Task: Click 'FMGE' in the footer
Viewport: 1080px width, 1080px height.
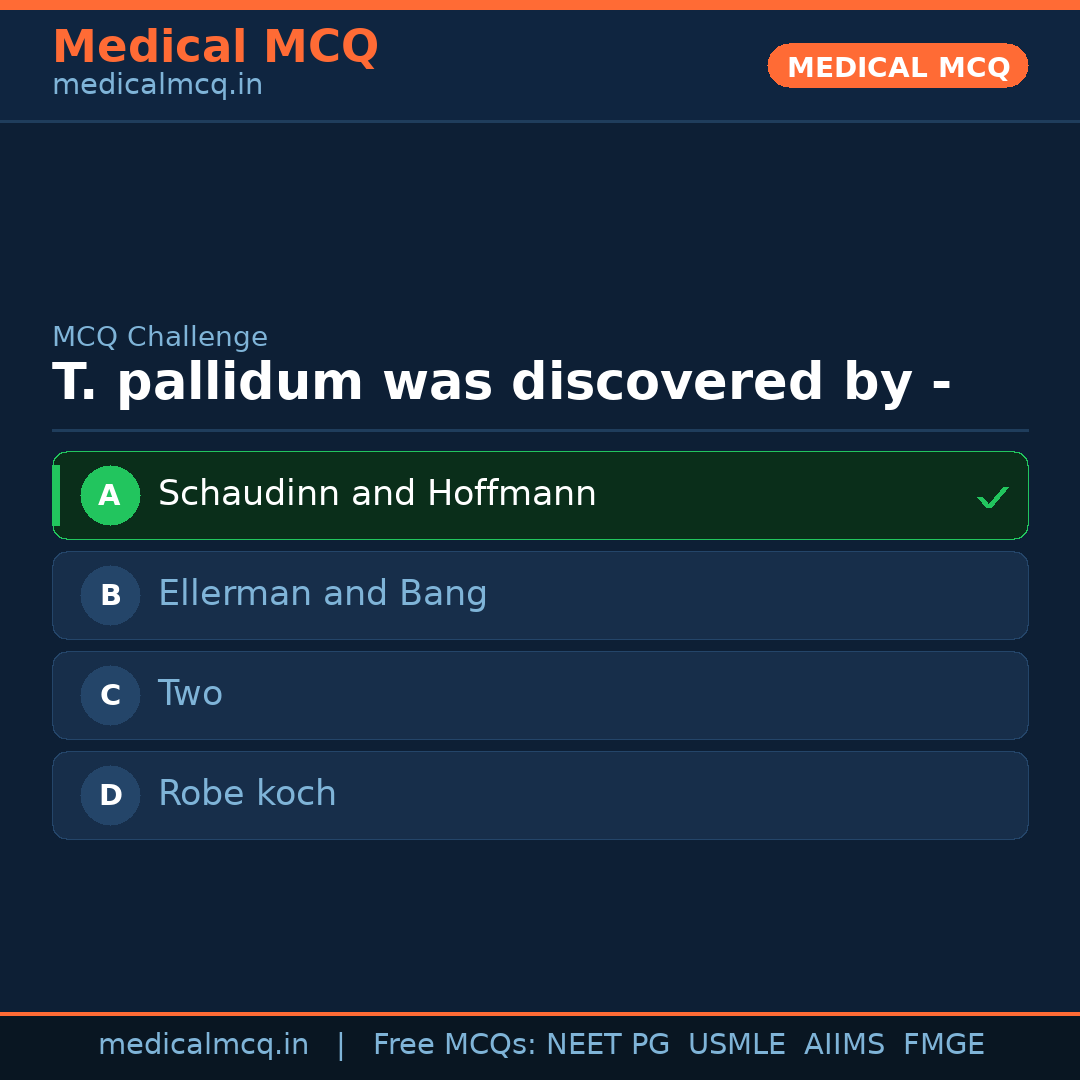Action: tap(943, 1045)
